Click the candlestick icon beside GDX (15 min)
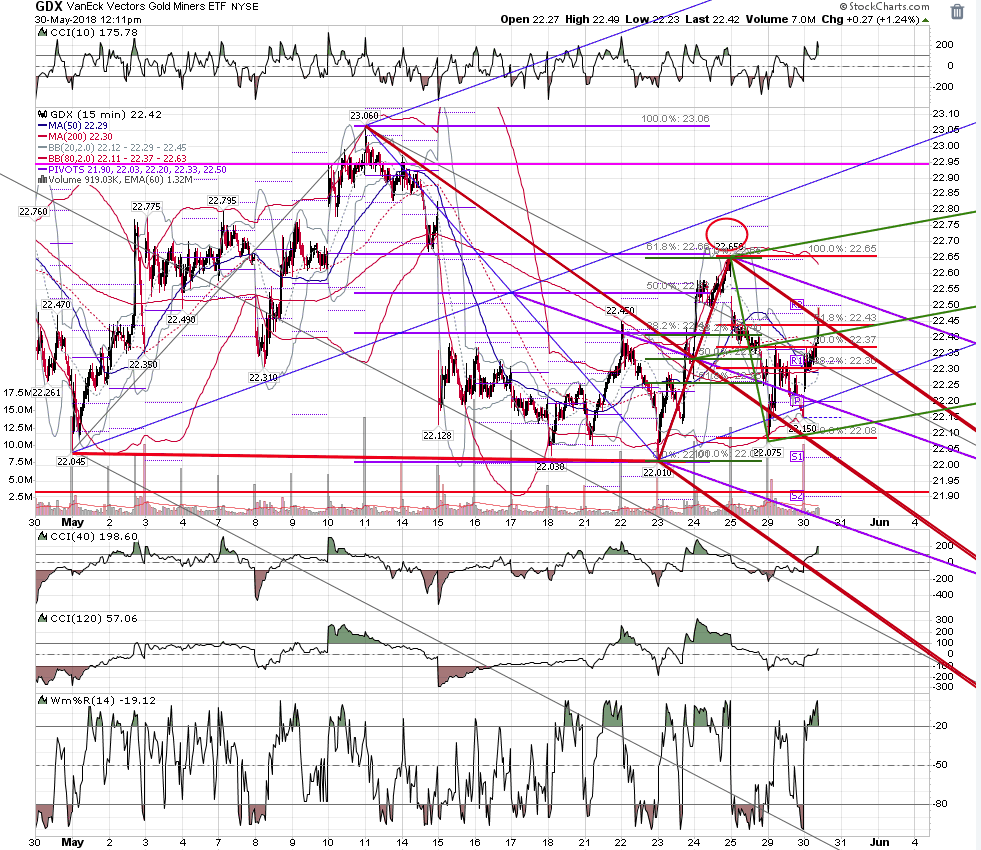Viewport: 981px width, 850px height. click(43, 114)
